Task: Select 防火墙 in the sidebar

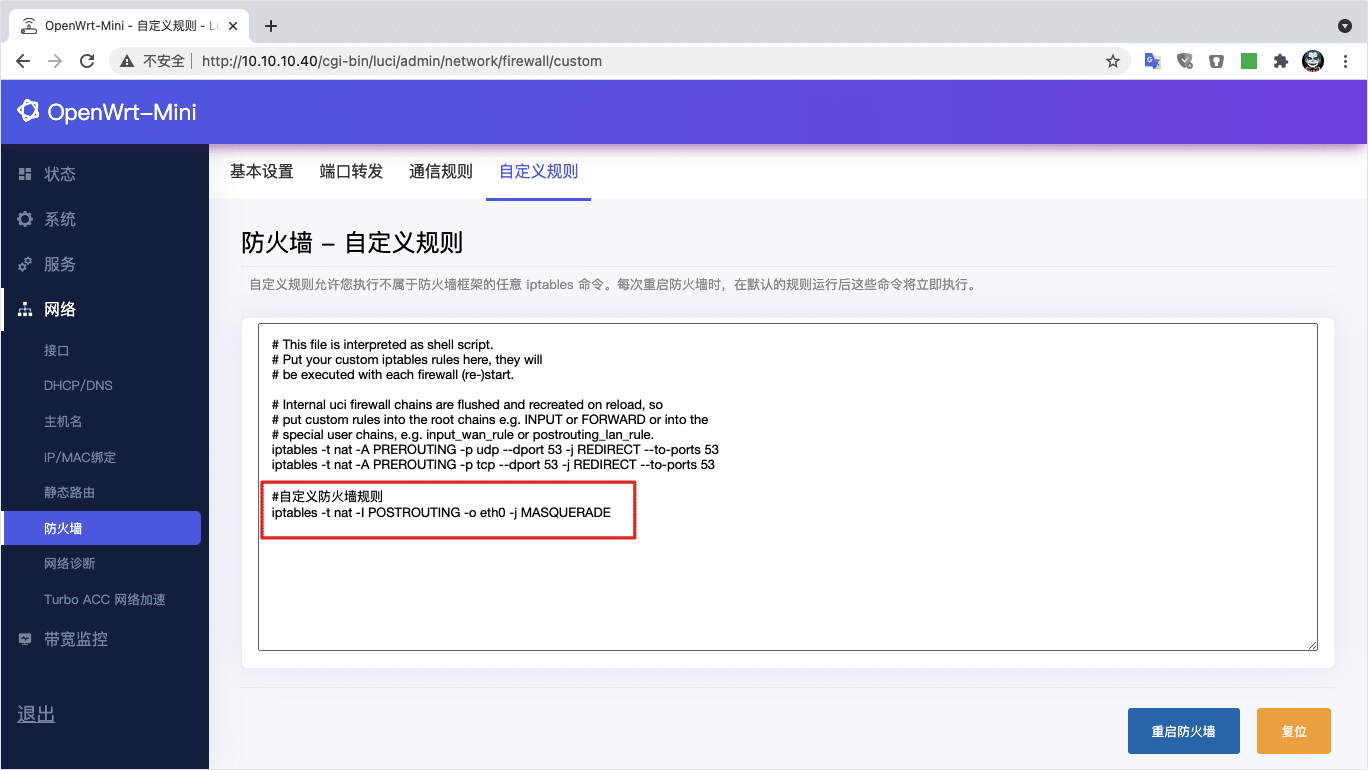Action: (102, 528)
